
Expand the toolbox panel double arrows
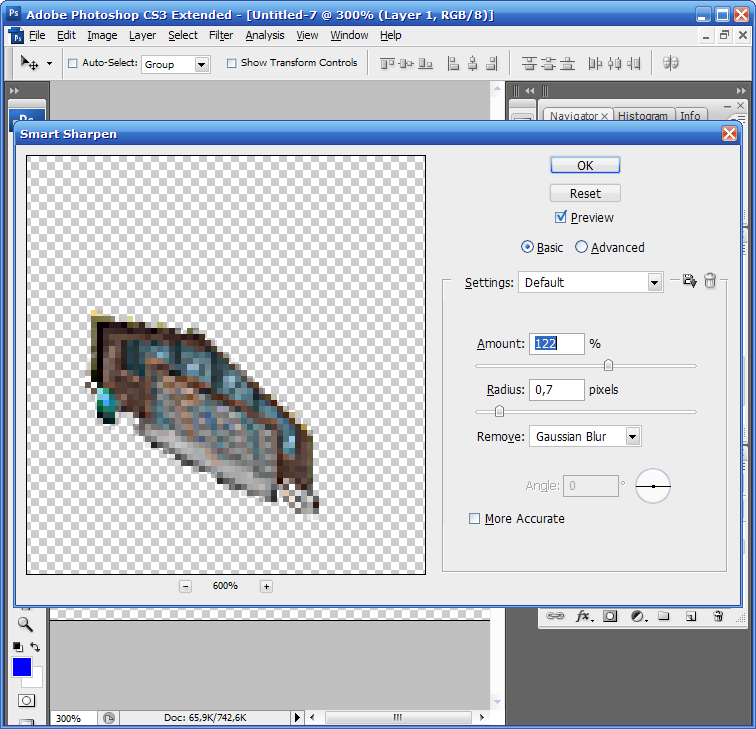coord(14,91)
